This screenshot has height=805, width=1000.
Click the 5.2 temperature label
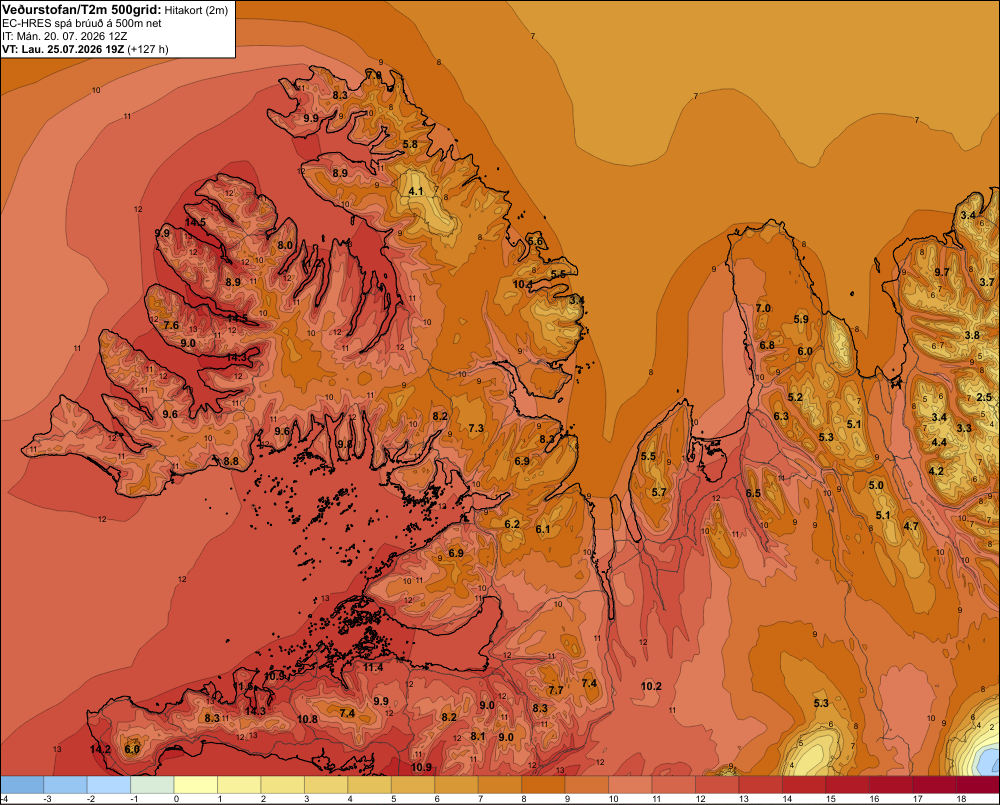tap(795, 397)
